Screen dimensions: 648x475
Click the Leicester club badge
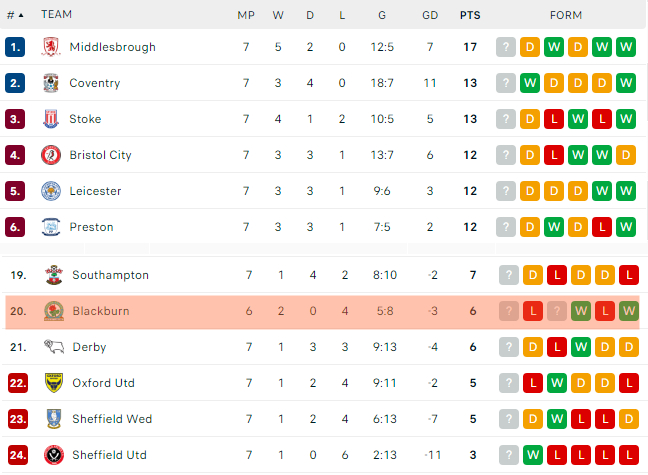(x=51, y=191)
